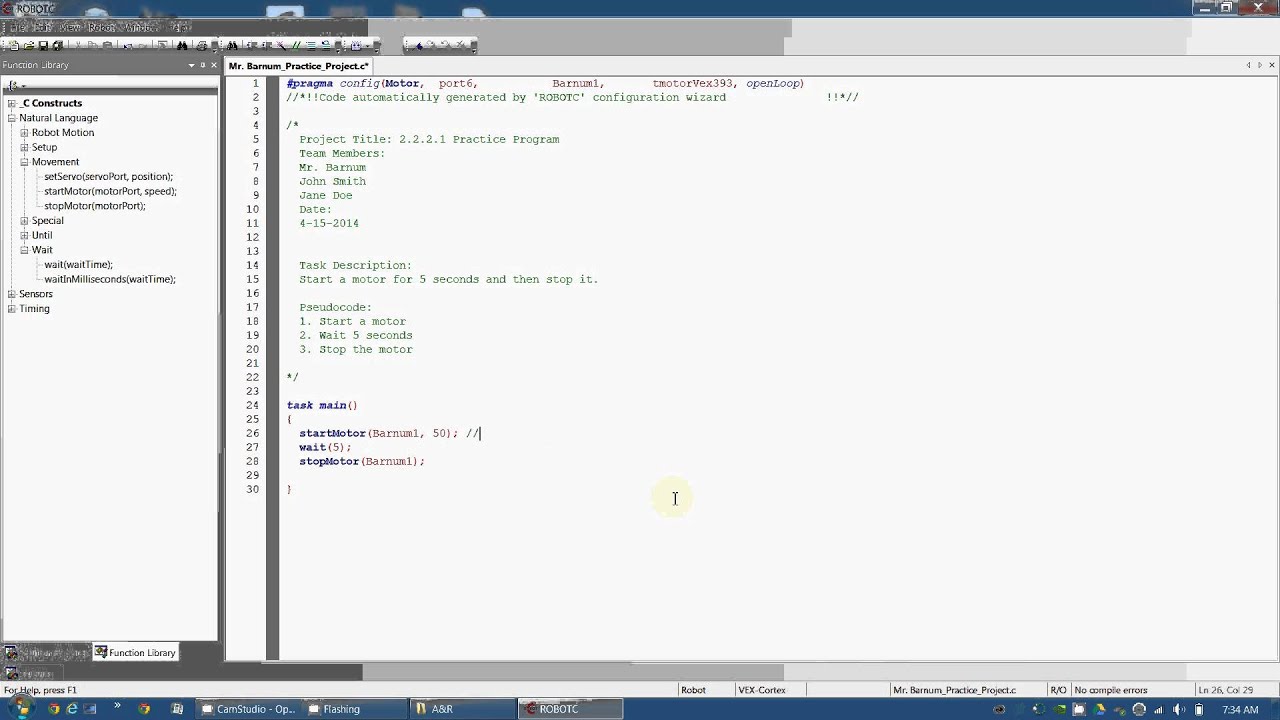Expand the _C Constructs node

12,103
